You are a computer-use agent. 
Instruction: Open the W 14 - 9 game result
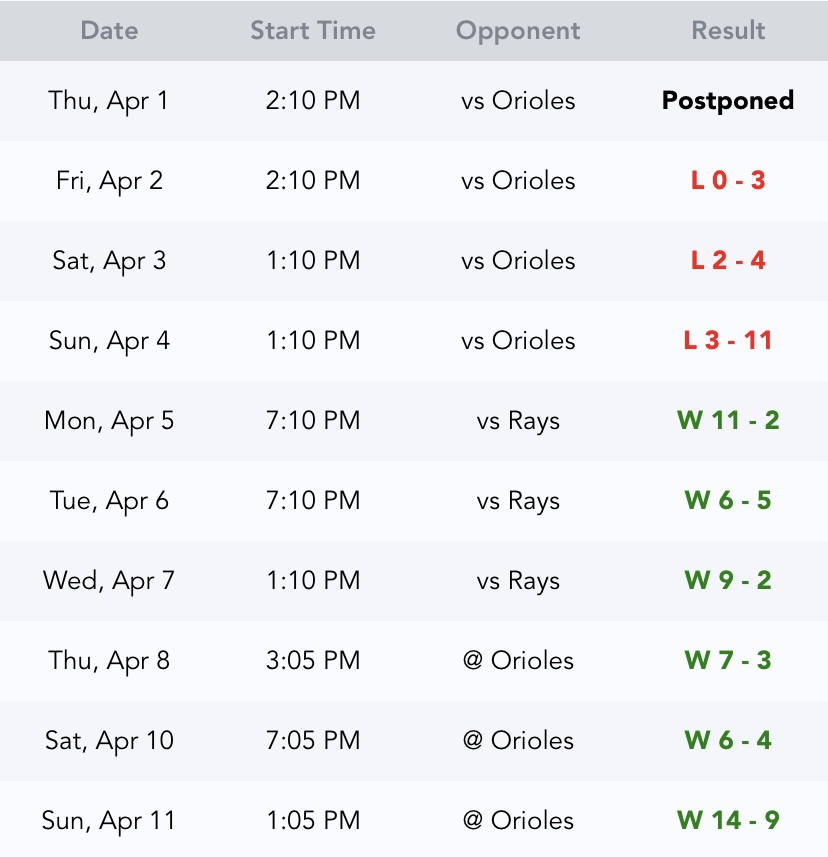728,820
